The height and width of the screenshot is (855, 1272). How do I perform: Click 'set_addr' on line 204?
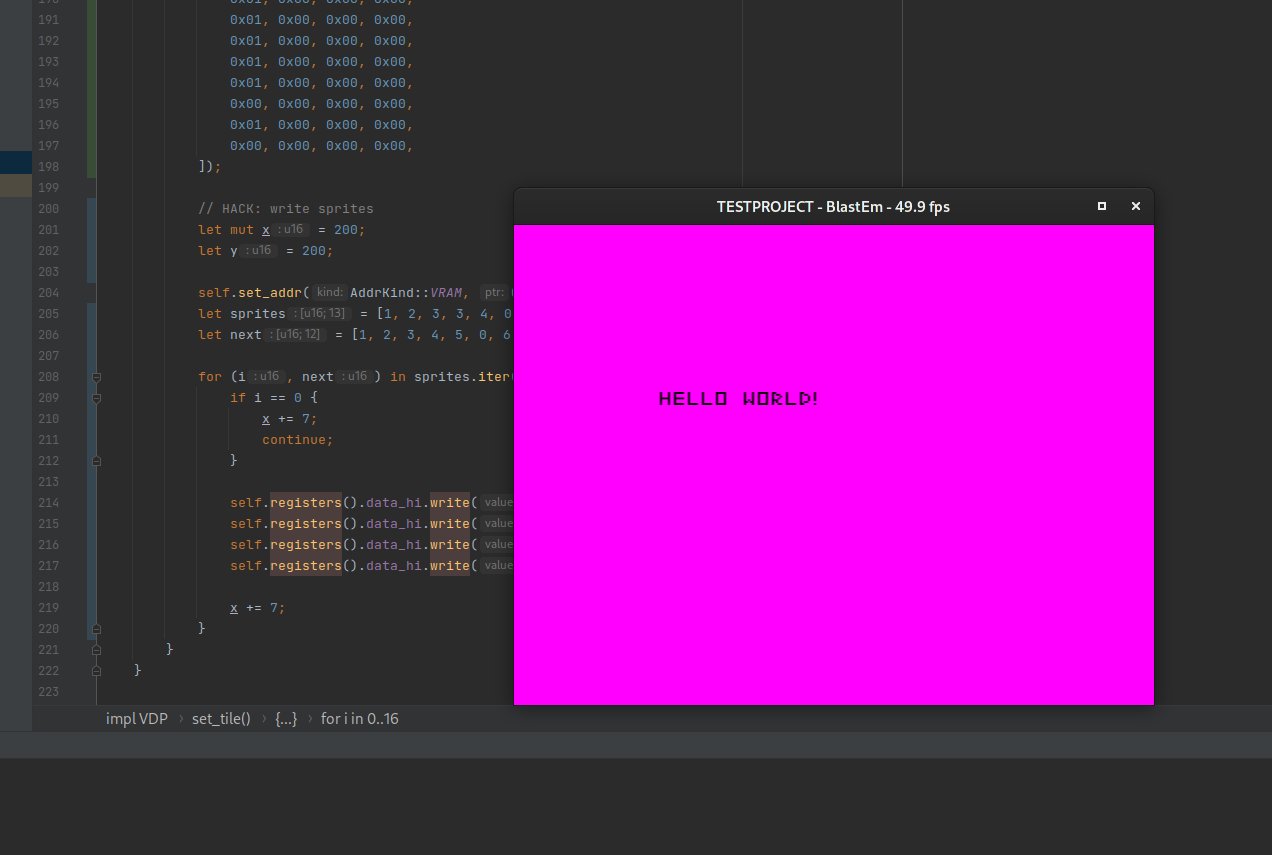pyautogui.click(x=270, y=293)
